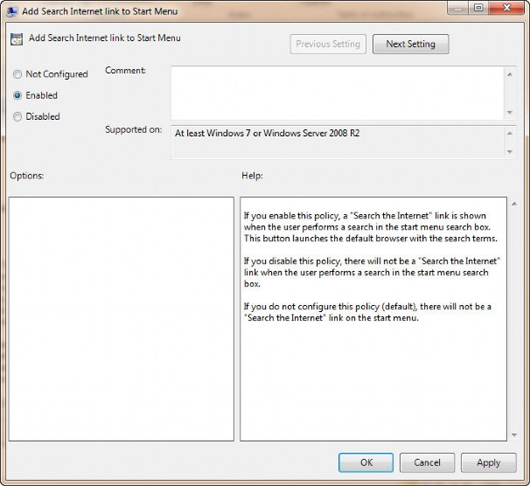Confirm changes with the OK button
Viewport: 530px width, 486px height.
click(x=366, y=463)
